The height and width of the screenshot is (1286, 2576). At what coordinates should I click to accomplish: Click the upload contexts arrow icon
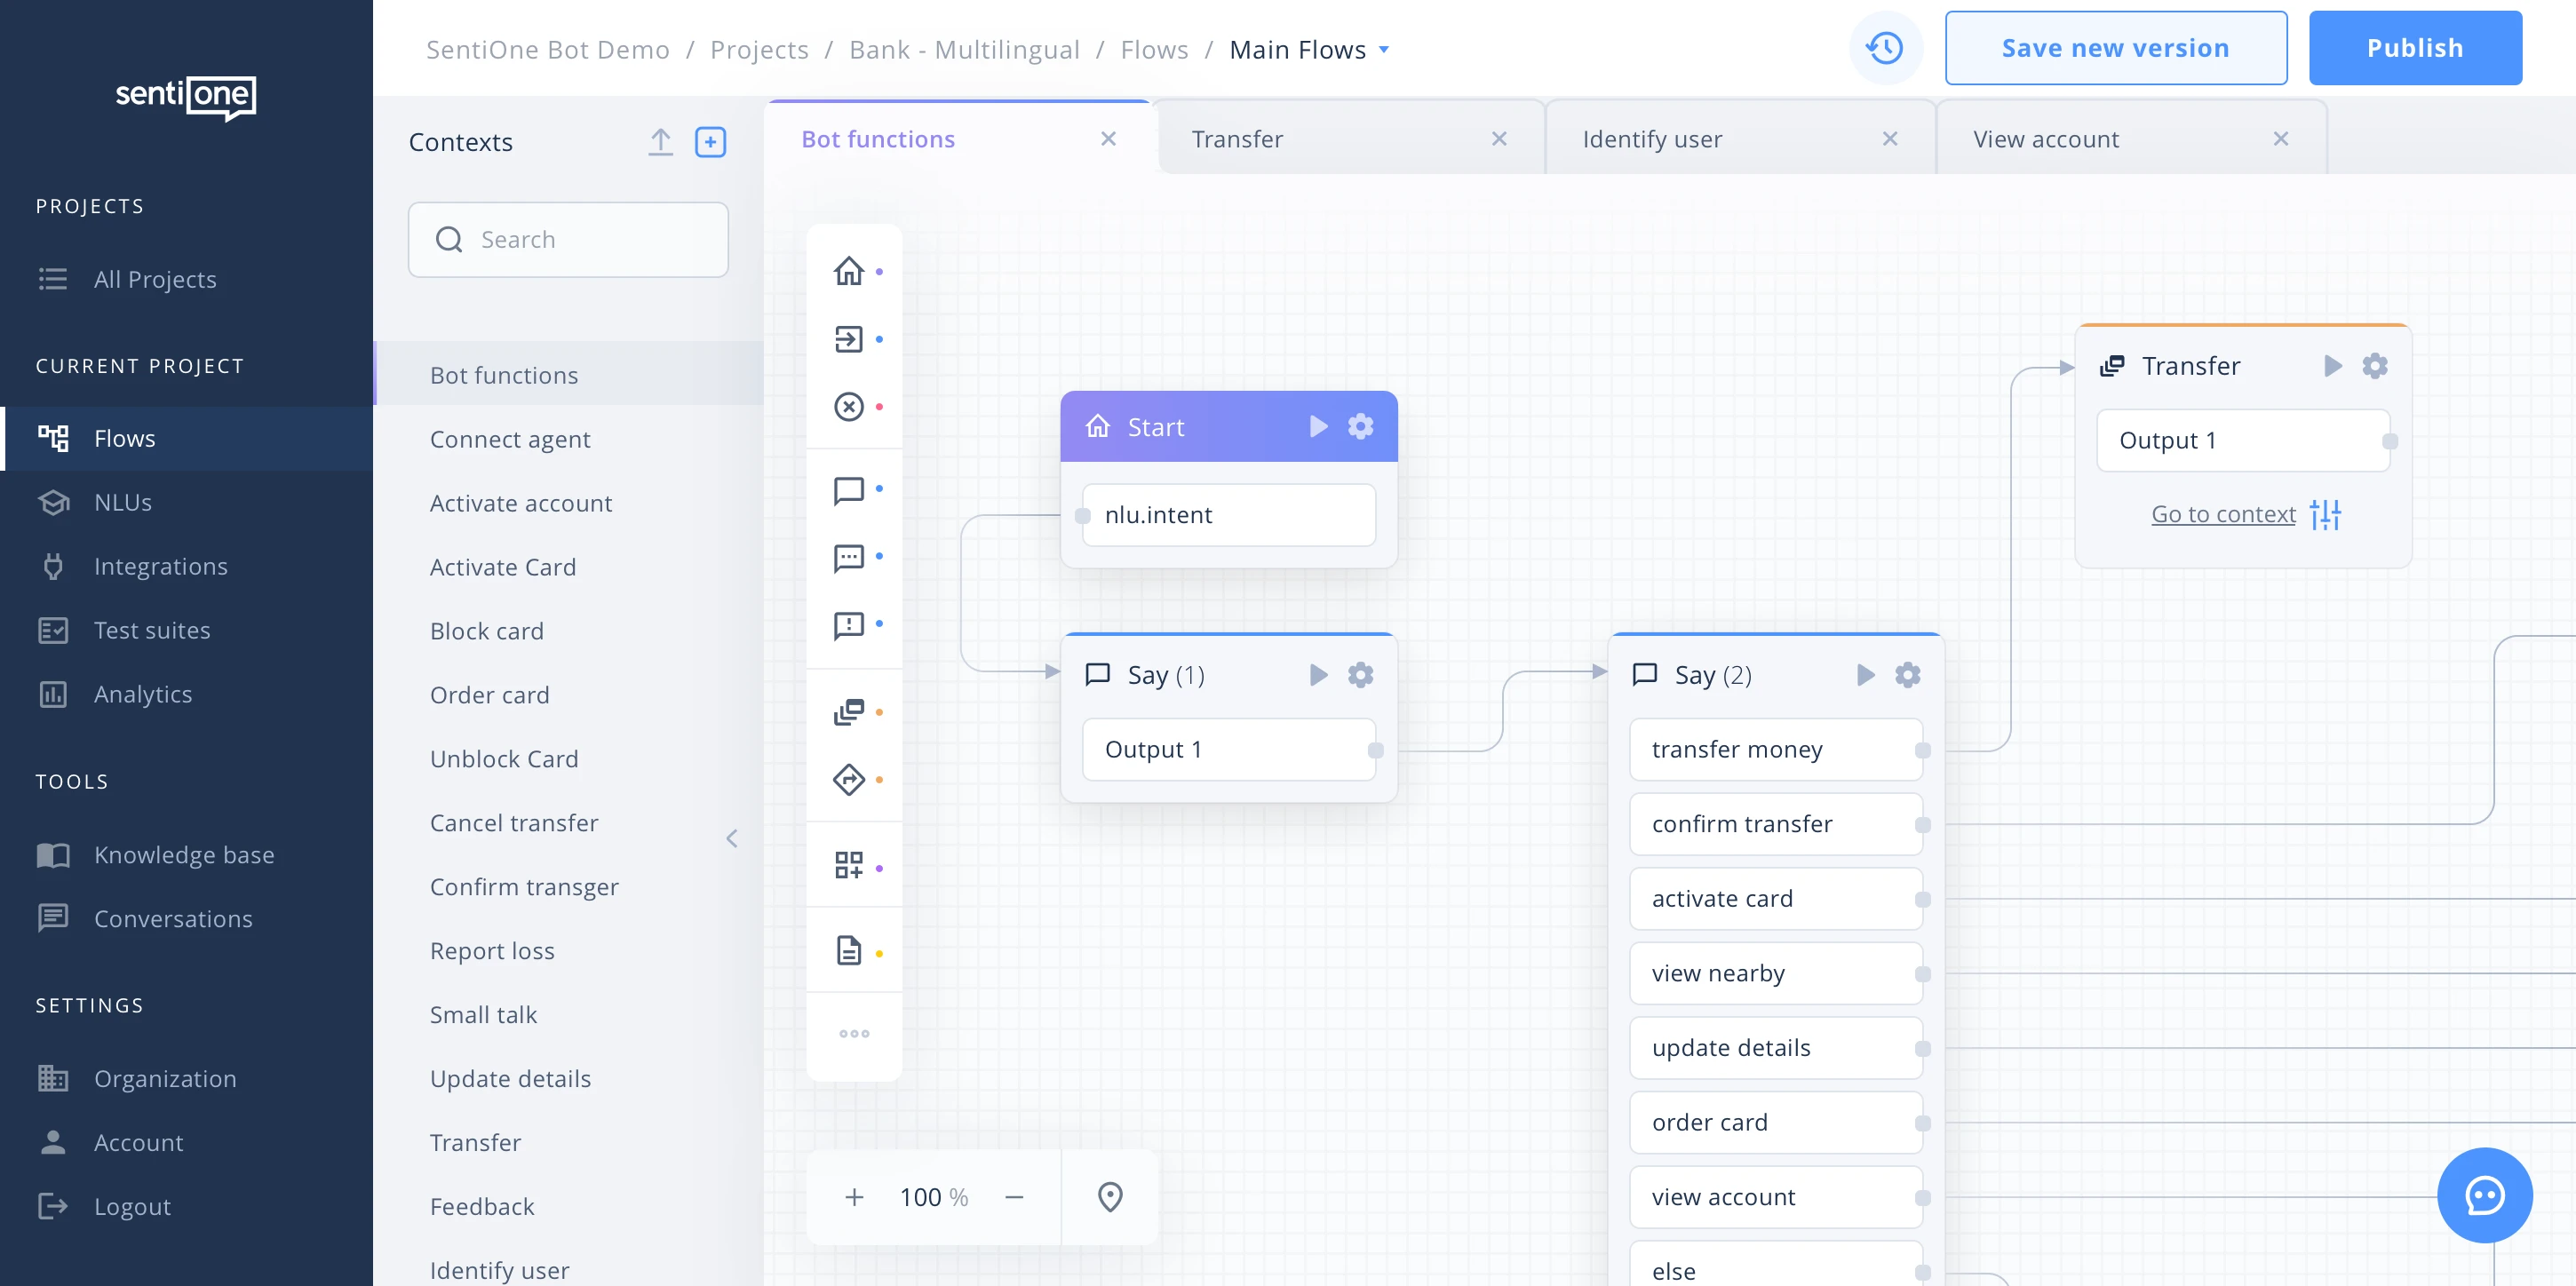point(660,142)
